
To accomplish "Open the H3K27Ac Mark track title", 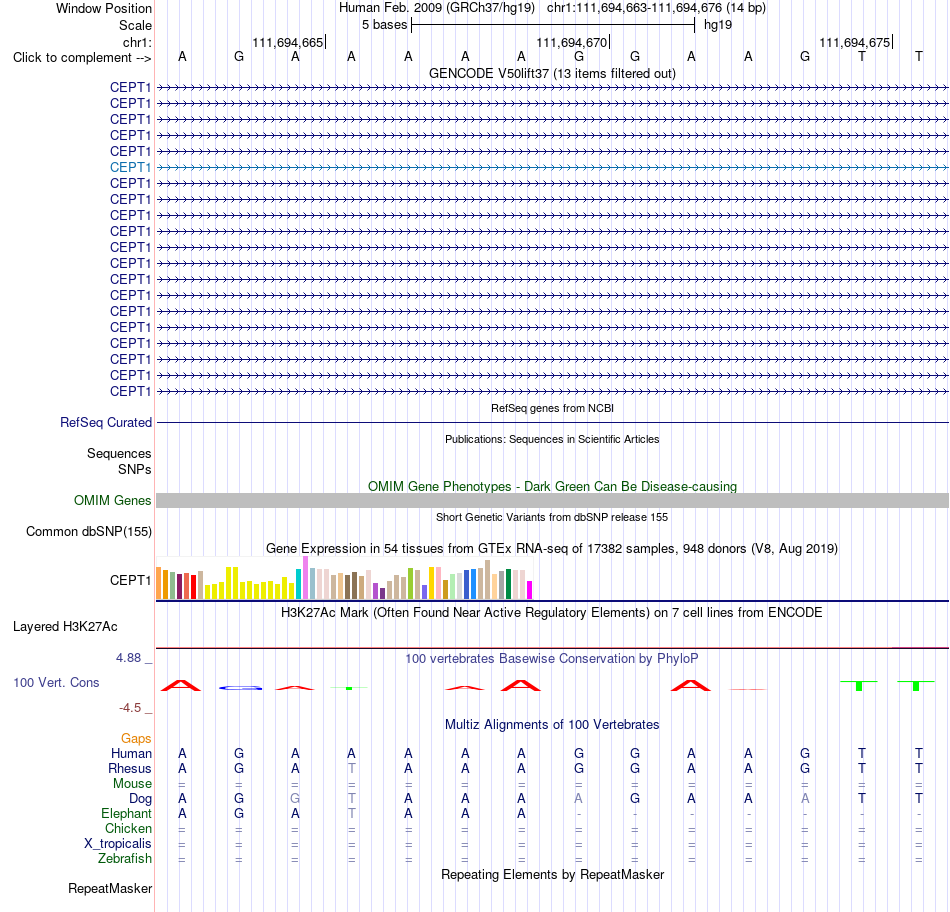I will (x=552, y=613).
